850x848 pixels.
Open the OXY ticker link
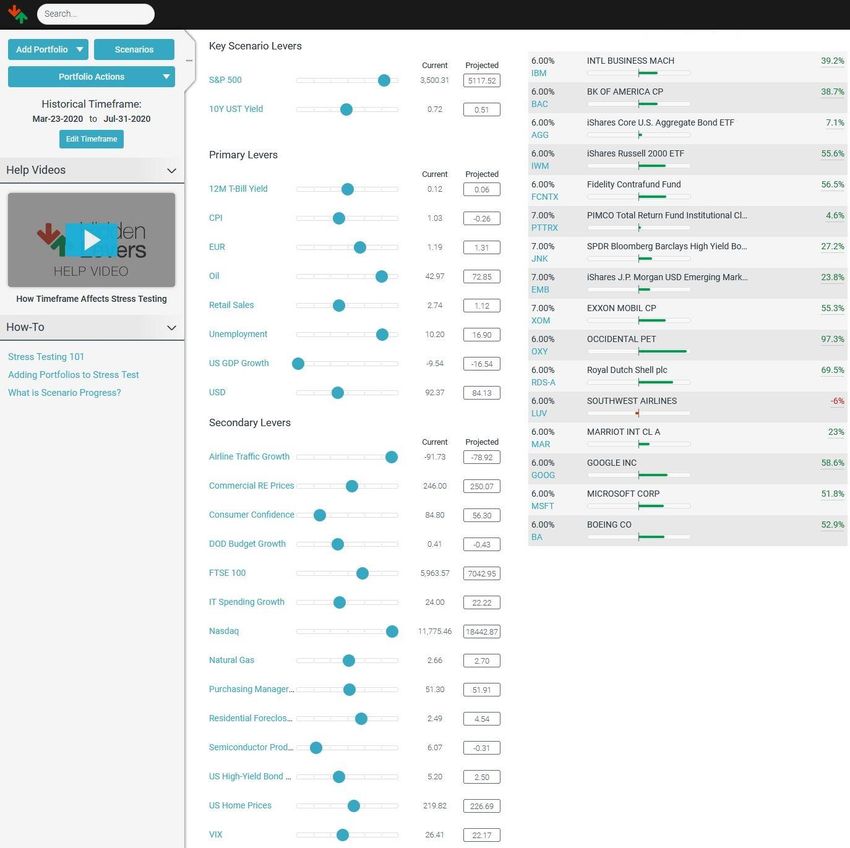click(x=540, y=351)
